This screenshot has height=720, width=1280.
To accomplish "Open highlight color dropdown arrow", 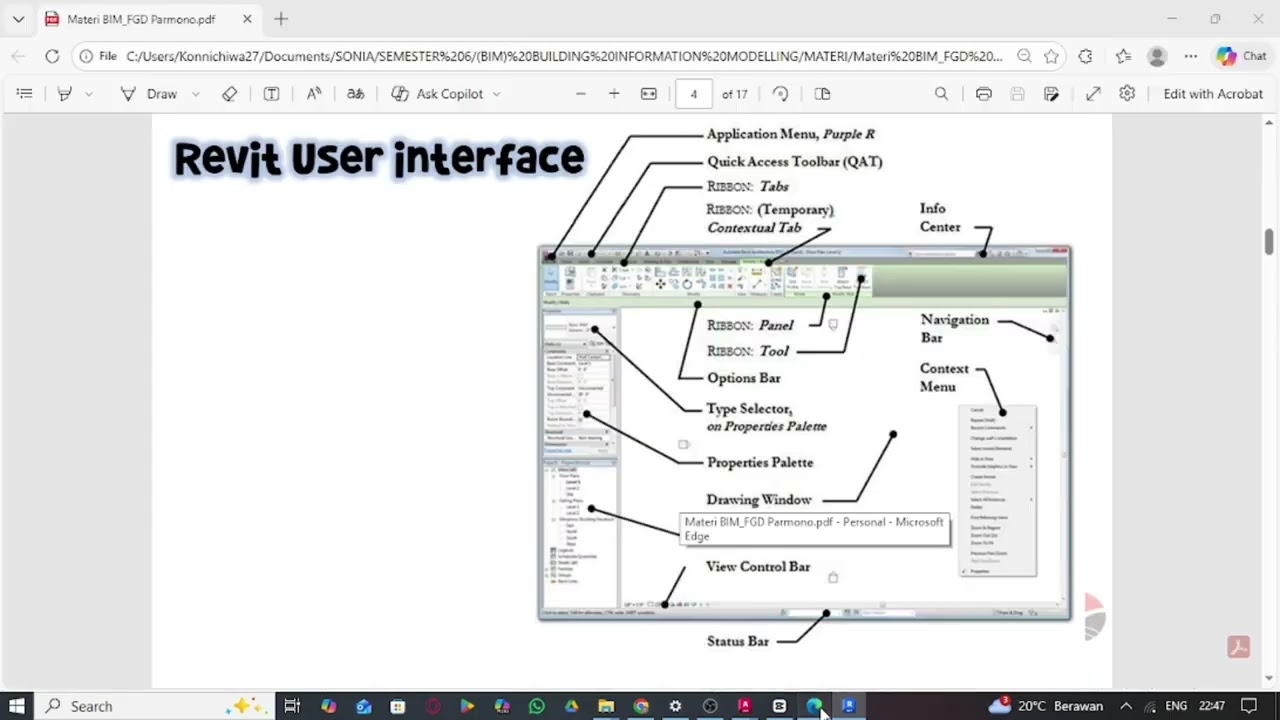I will point(89,94).
